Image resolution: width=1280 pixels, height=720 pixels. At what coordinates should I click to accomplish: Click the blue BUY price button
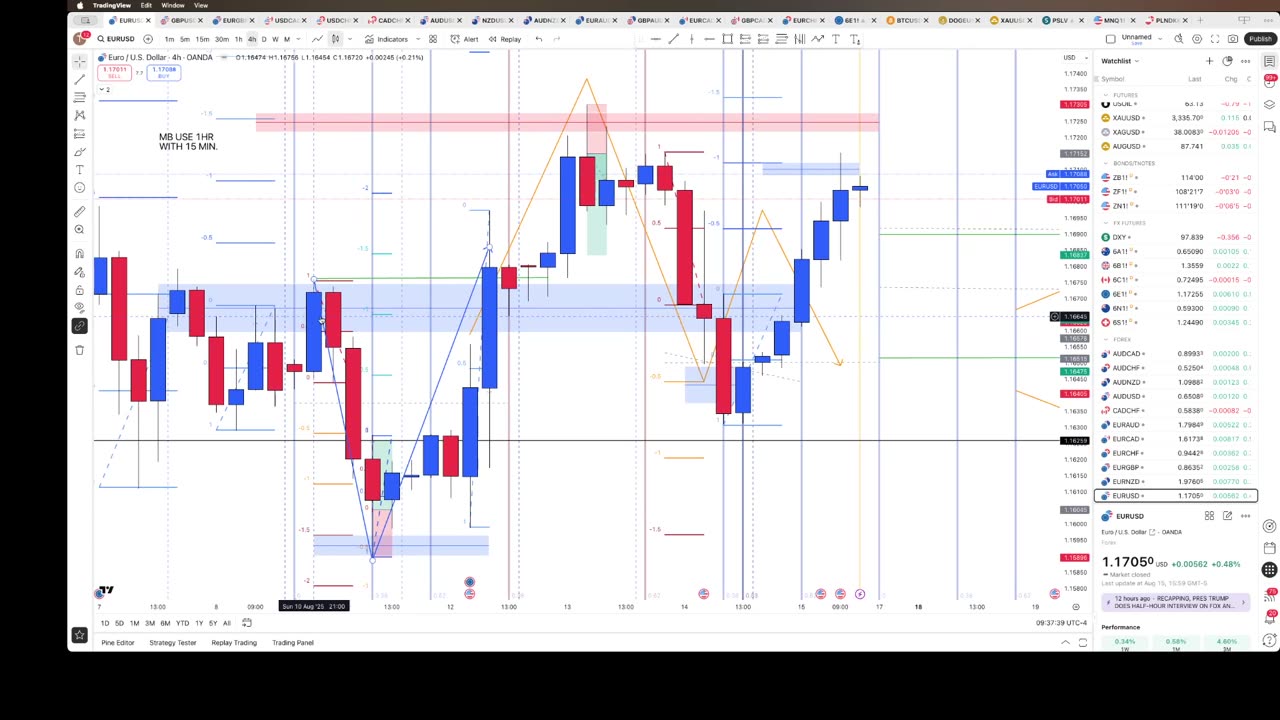pos(163,73)
